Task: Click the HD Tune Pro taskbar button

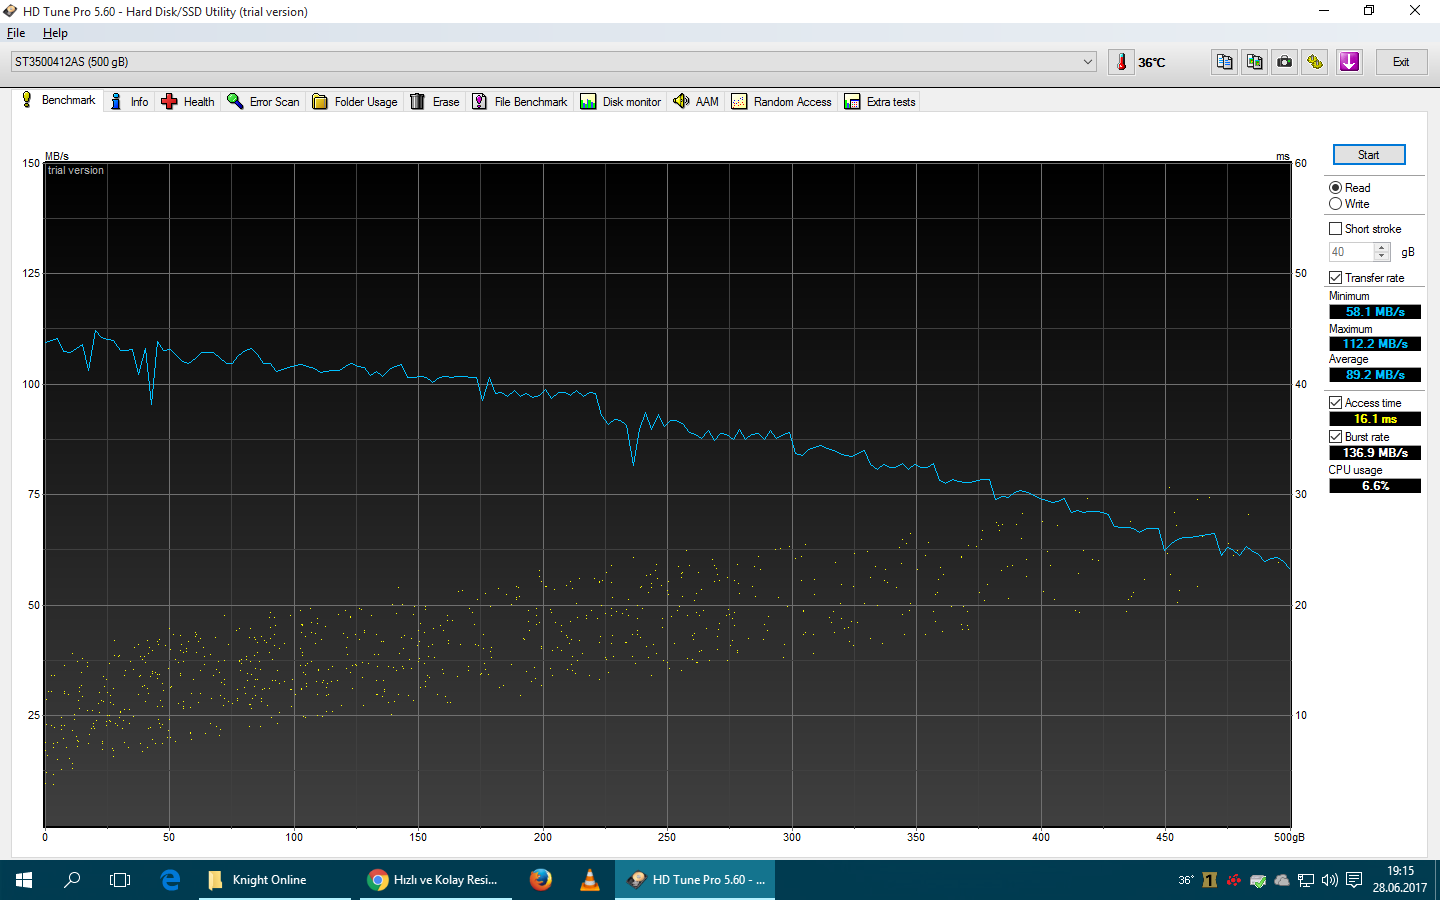Action: (695, 880)
